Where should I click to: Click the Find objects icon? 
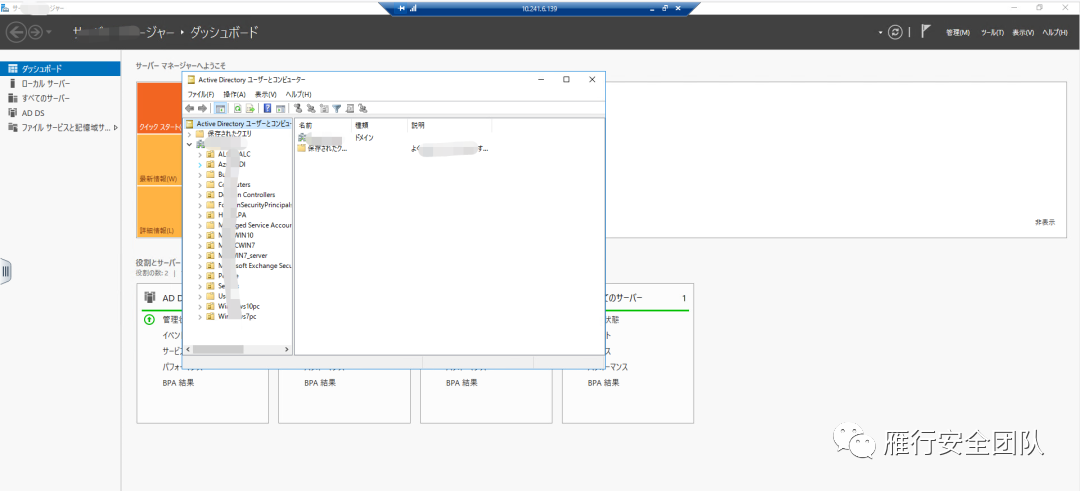(x=350, y=108)
